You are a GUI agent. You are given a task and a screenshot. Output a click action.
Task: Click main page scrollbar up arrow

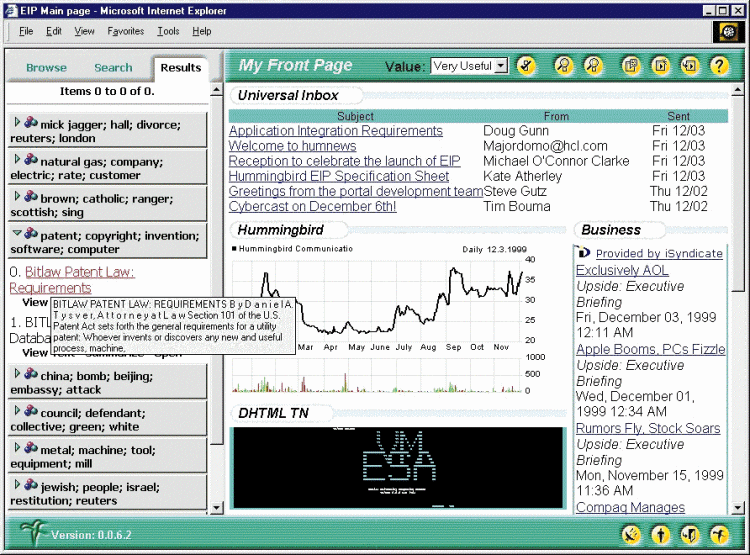coord(738,90)
